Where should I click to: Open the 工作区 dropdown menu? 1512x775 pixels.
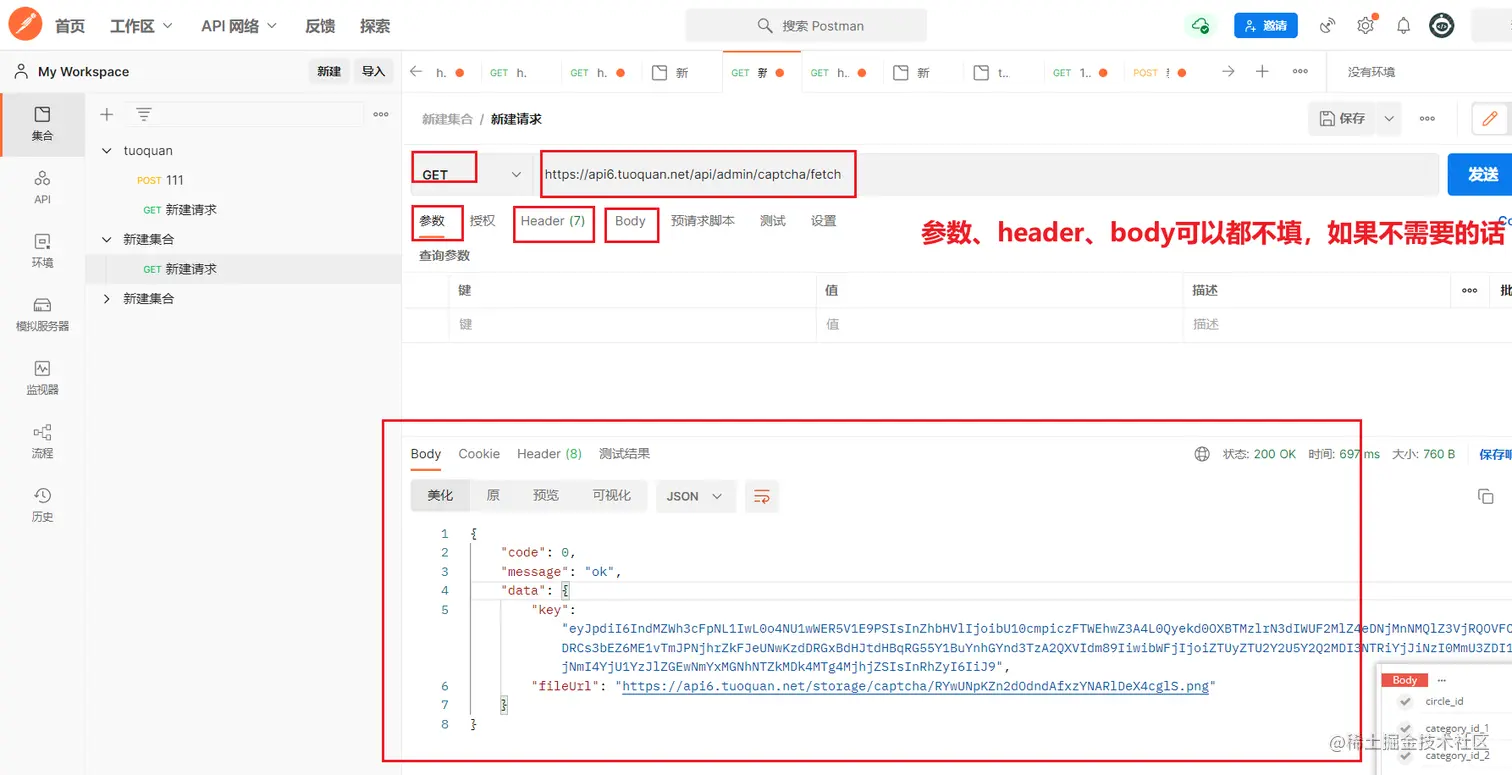pyautogui.click(x=141, y=26)
